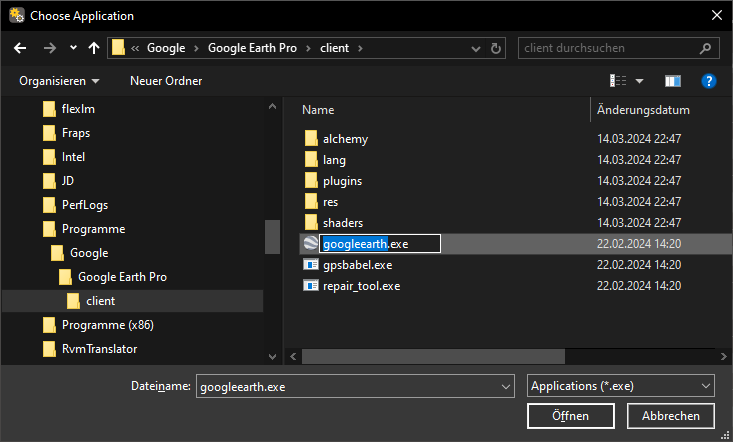733x442 pixels.
Task: Select Programme (x86) in folder tree
Action: [x=108, y=325]
